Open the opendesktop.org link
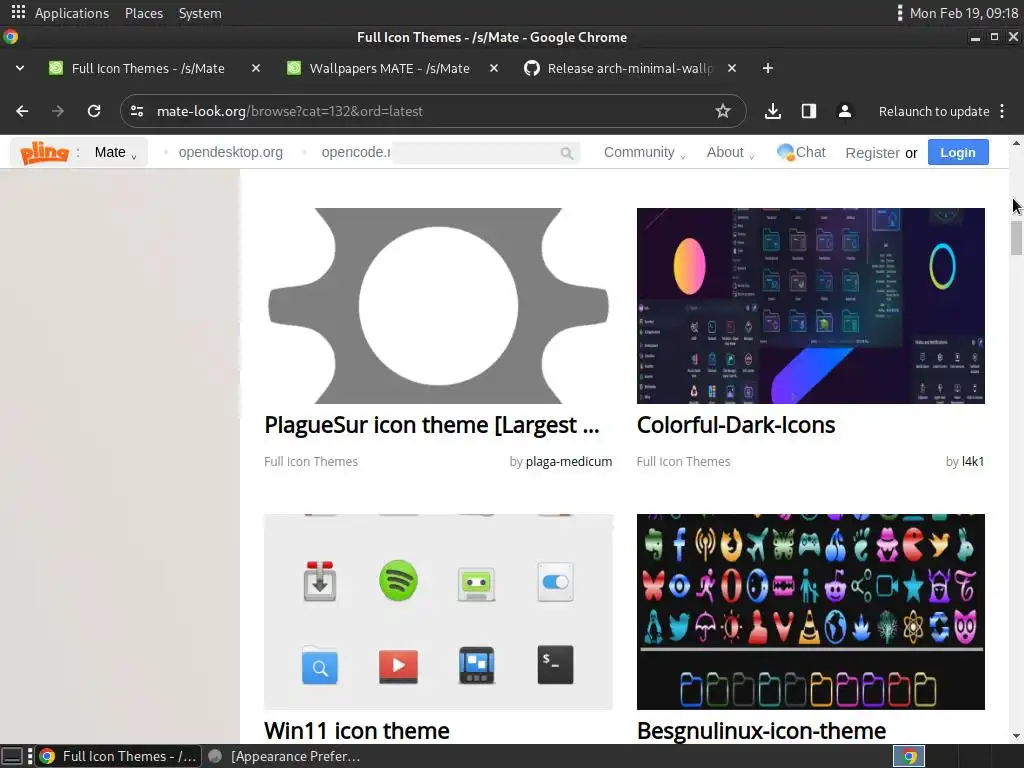 tap(231, 152)
